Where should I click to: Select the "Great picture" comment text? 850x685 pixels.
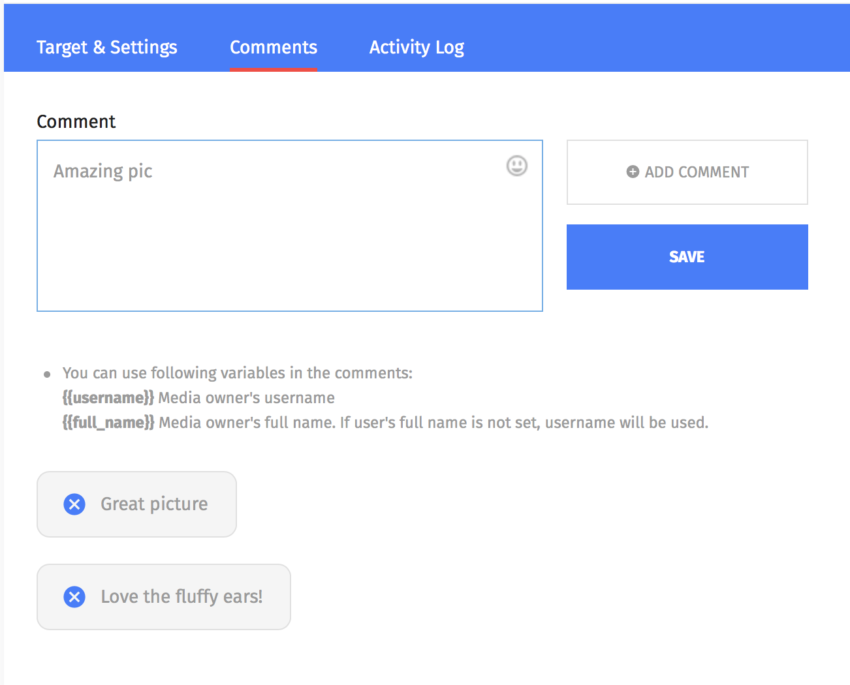click(x=154, y=504)
